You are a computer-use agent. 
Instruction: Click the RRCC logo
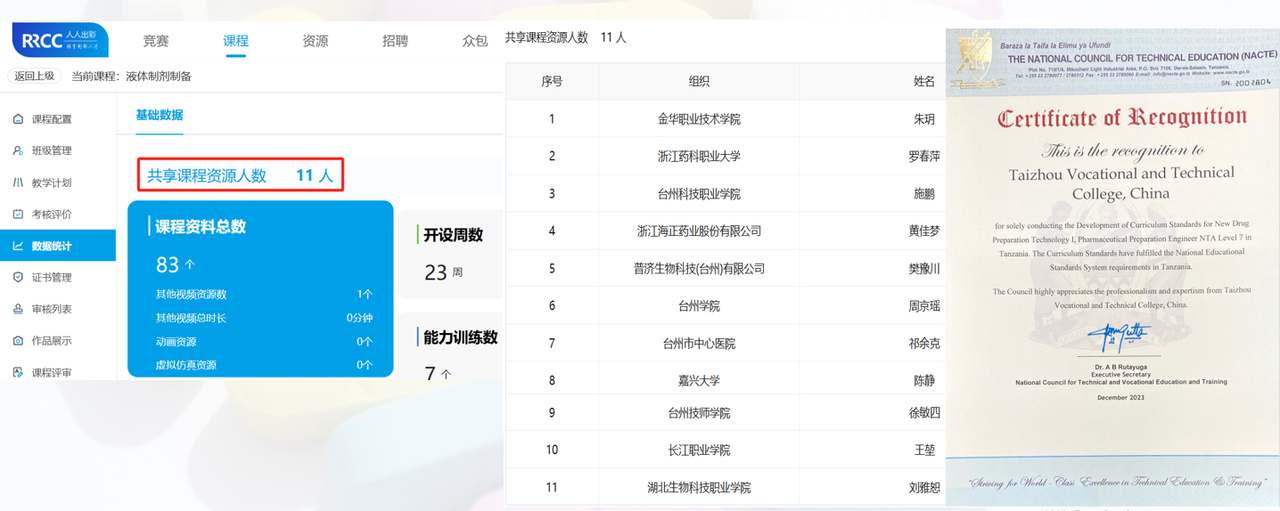click(61, 41)
